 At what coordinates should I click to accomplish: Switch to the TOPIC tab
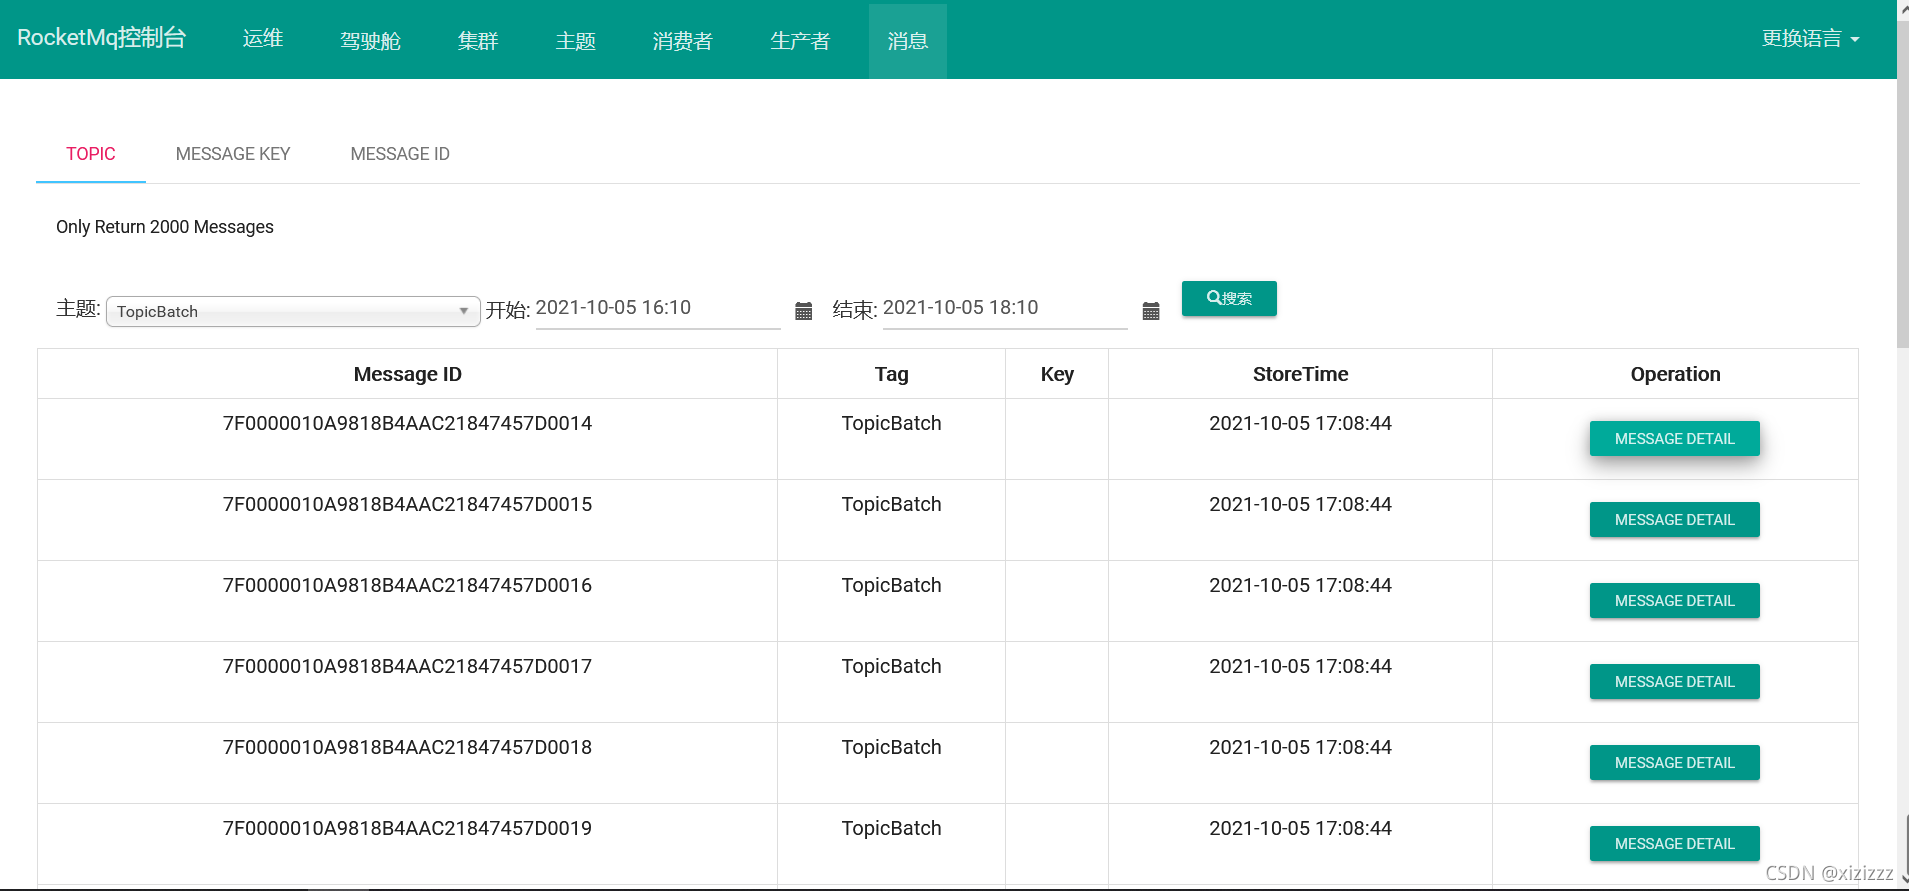(x=91, y=154)
